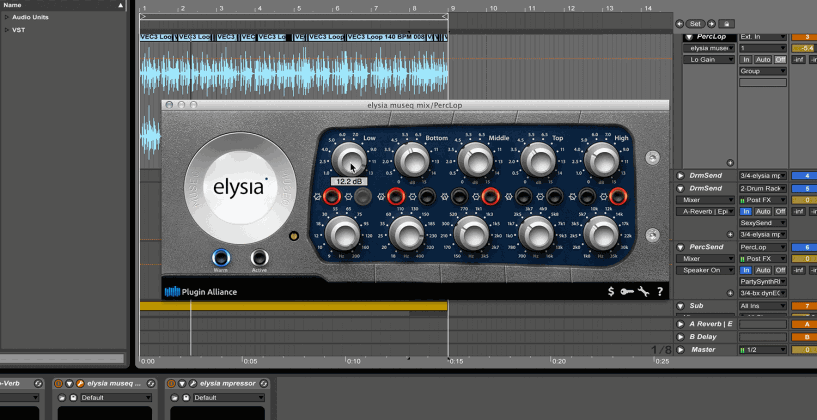Fold the PercLop track triangle

point(689,37)
